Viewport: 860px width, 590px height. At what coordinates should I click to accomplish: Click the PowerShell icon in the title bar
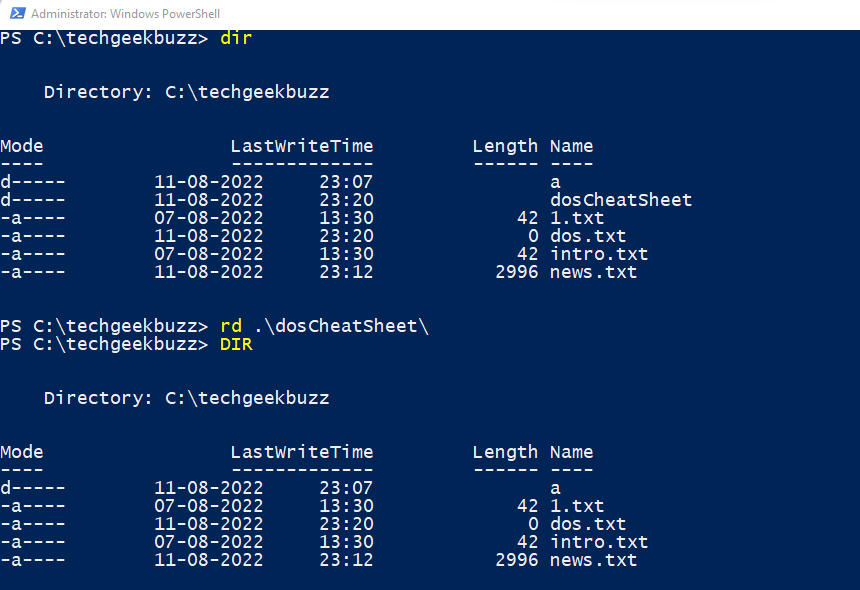coord(15,14)
